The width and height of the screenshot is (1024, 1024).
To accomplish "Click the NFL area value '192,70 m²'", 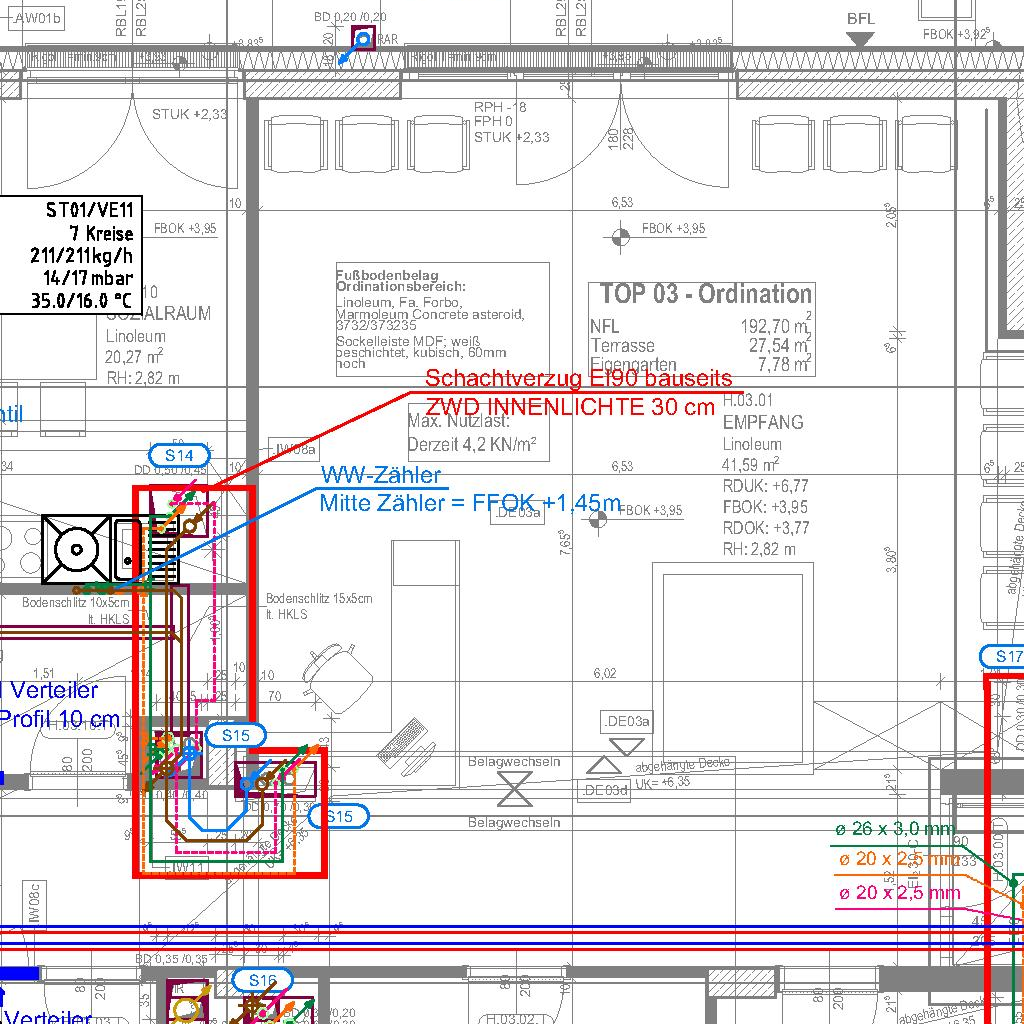I will click(776, 325).
